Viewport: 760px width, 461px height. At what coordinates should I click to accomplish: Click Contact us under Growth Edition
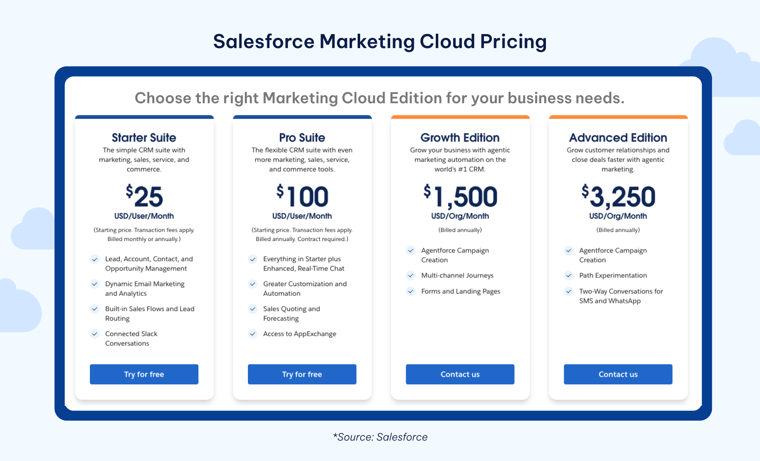[460, 374]
